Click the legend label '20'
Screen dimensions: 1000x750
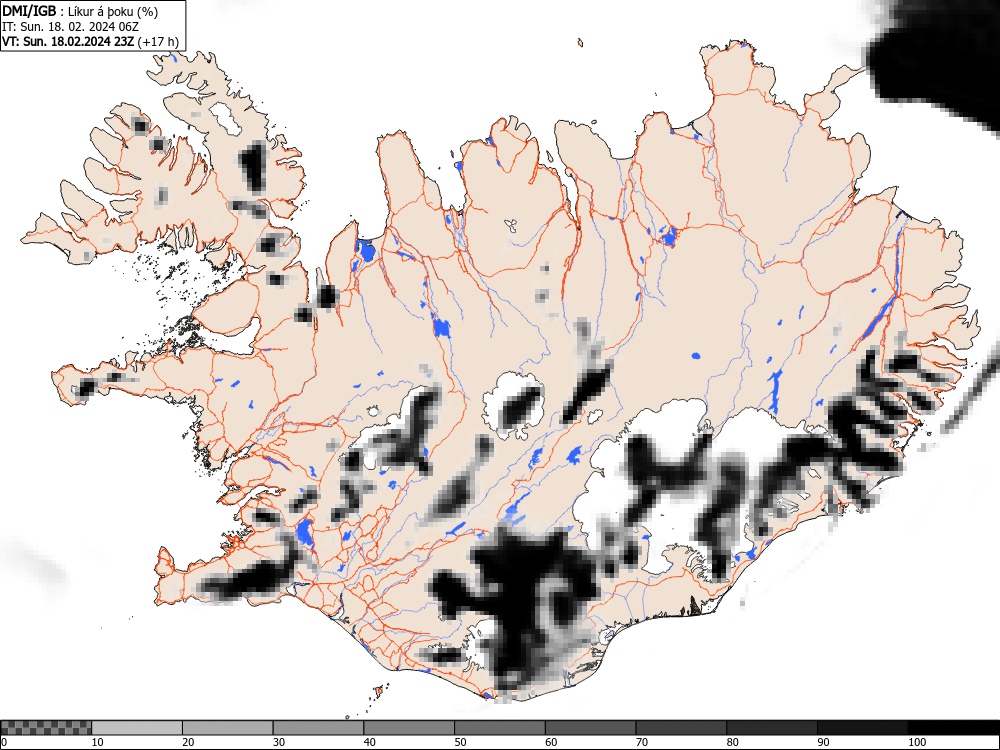point(188,742)
